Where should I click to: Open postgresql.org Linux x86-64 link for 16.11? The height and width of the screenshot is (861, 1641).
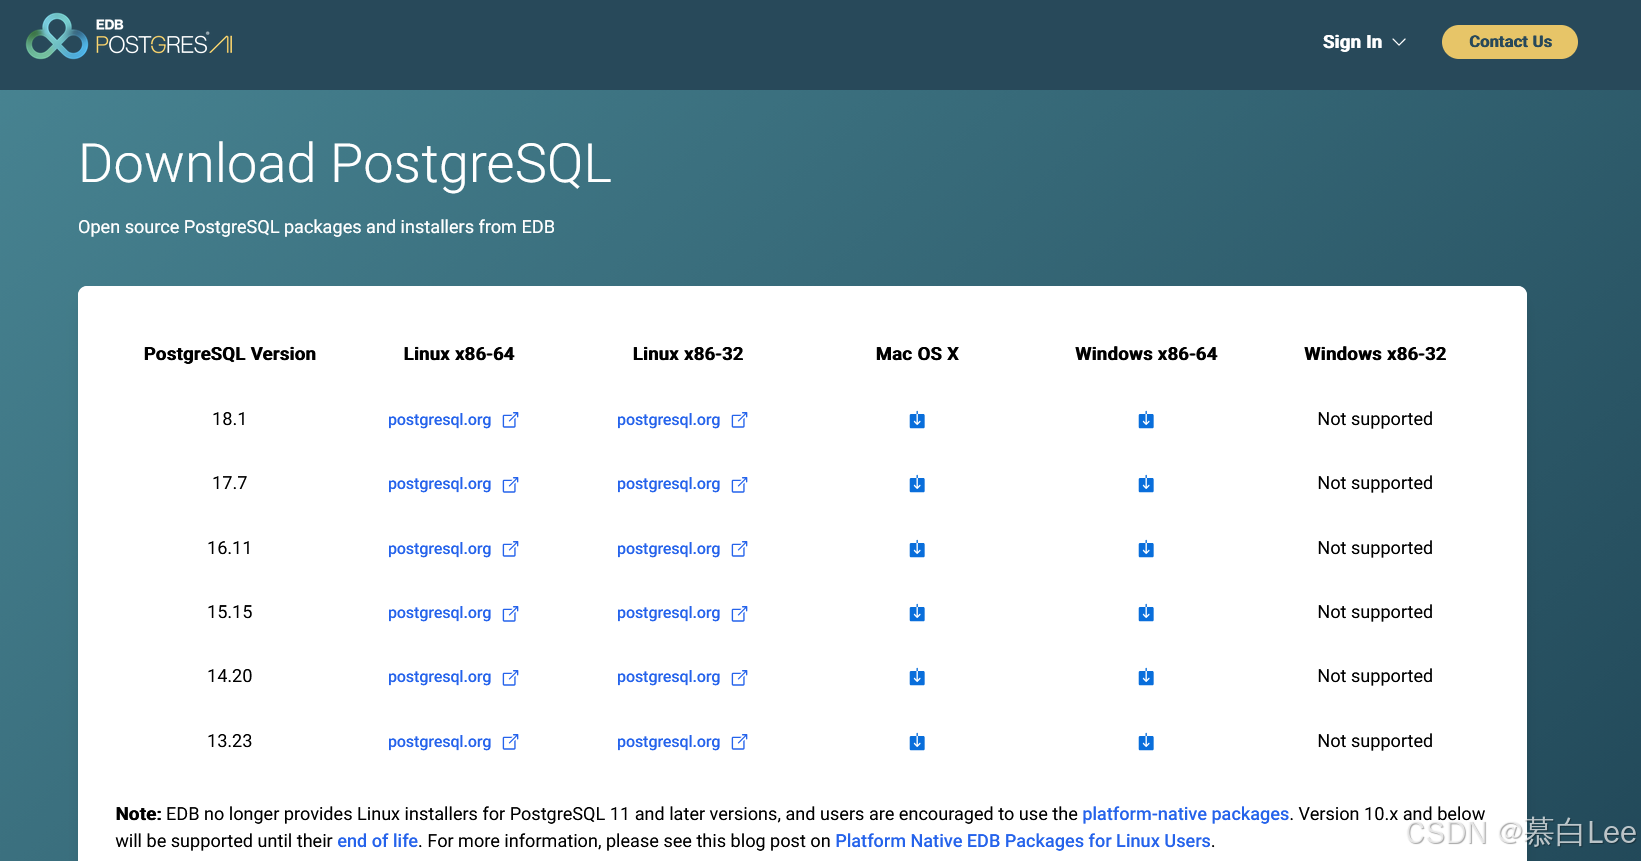(453, 549)
